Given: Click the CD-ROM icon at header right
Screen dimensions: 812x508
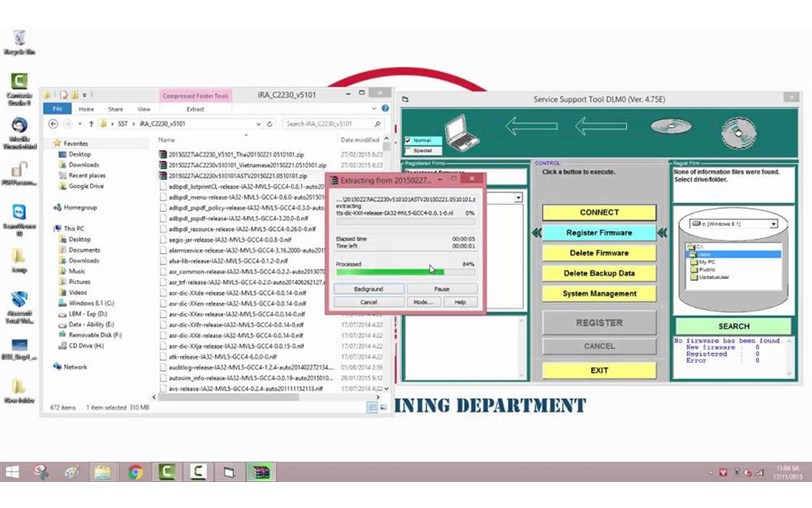Looking at the screenshot, I should (x=738, y=133).
